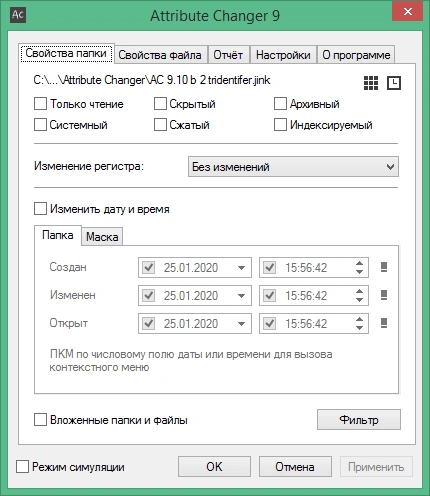Screen dimensions: 430x496
Task: Switch to Свойства папки tab
Action: point(66,53)
